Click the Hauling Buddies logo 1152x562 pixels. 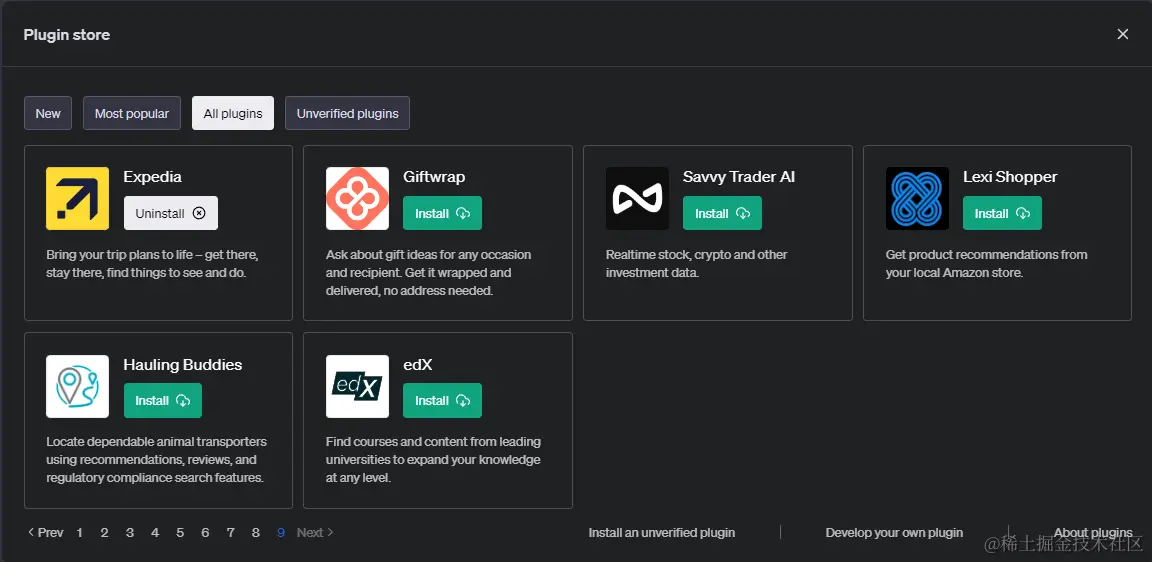(x=77, y=386)
